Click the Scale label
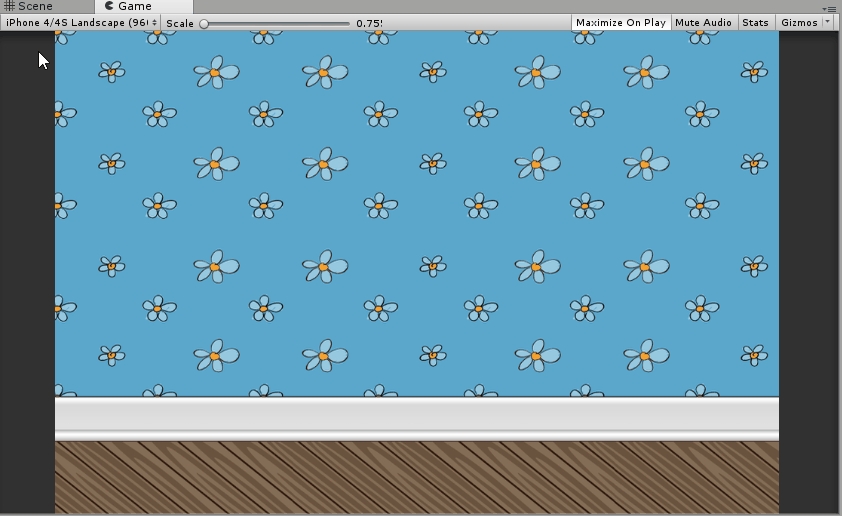 point(180,23)
